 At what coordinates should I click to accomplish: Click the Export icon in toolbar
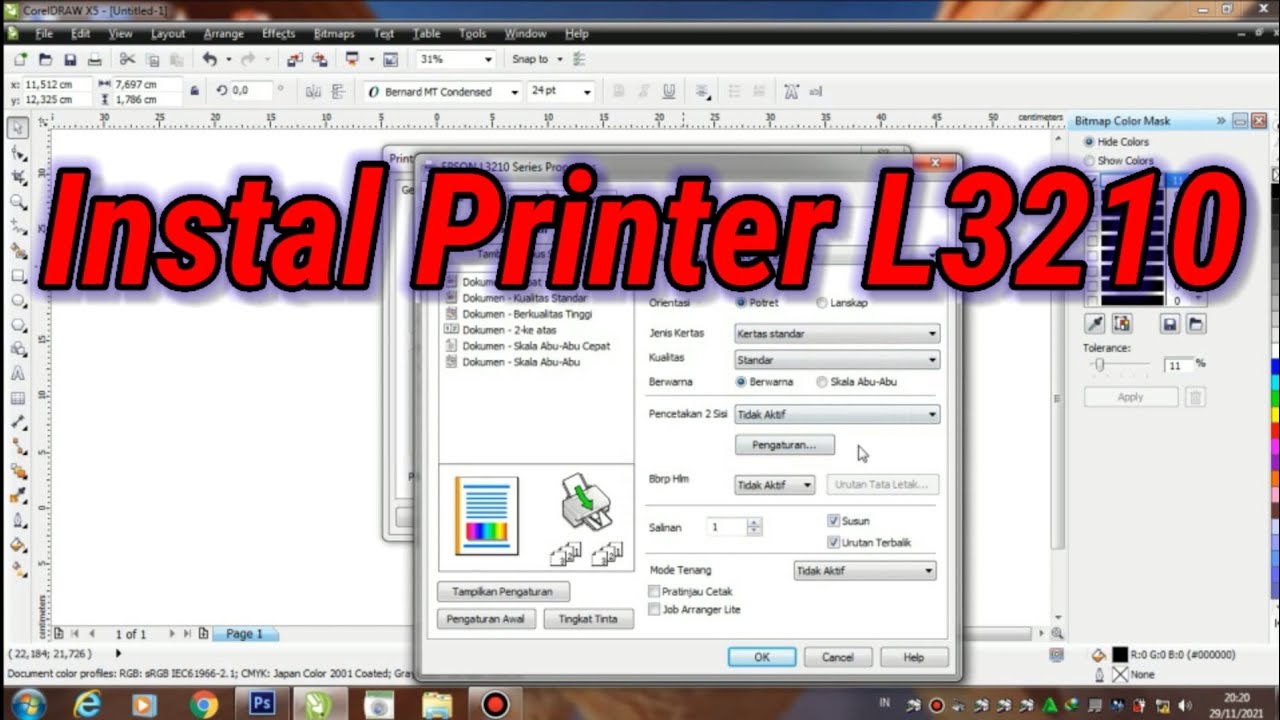319,60
